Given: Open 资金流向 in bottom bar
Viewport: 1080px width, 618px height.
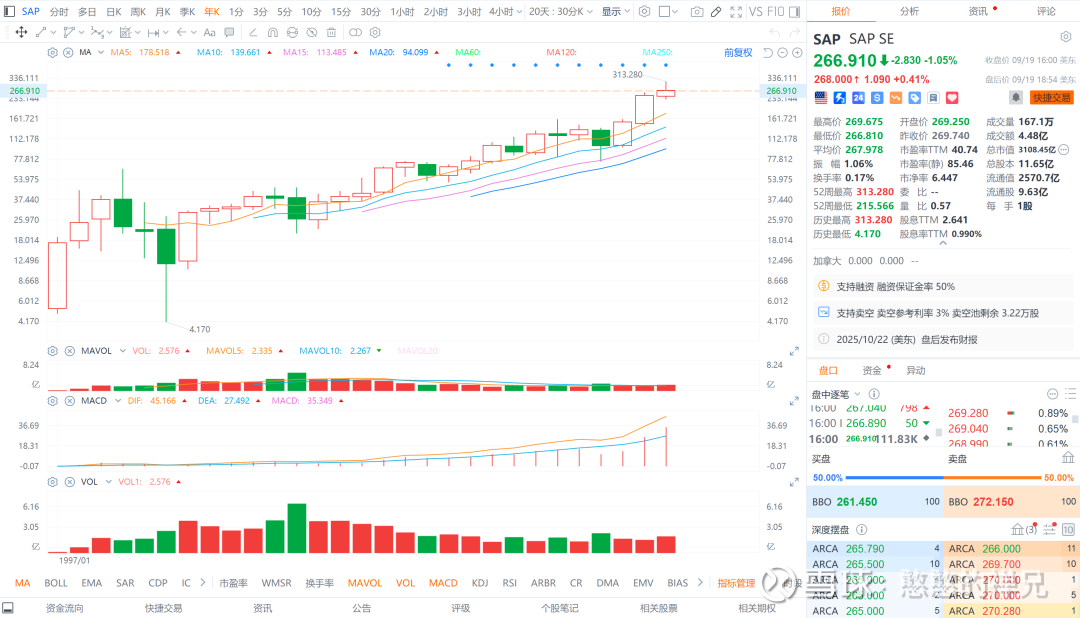Looking at the screenshot, I should coord(65,608).
